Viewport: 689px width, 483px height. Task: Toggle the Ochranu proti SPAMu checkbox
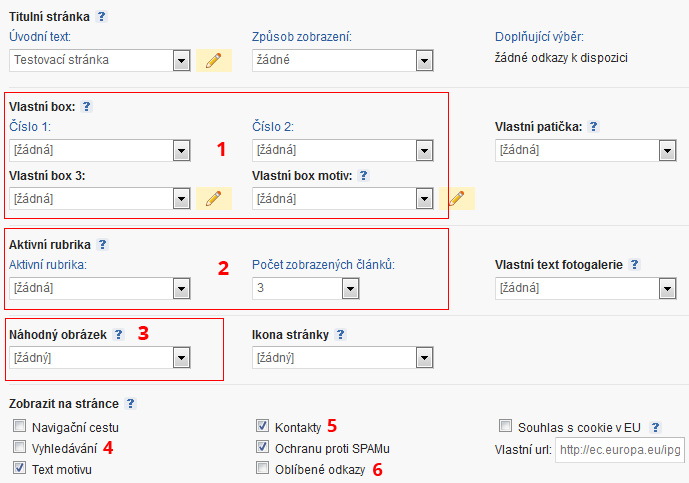click(x=263, y=447)
